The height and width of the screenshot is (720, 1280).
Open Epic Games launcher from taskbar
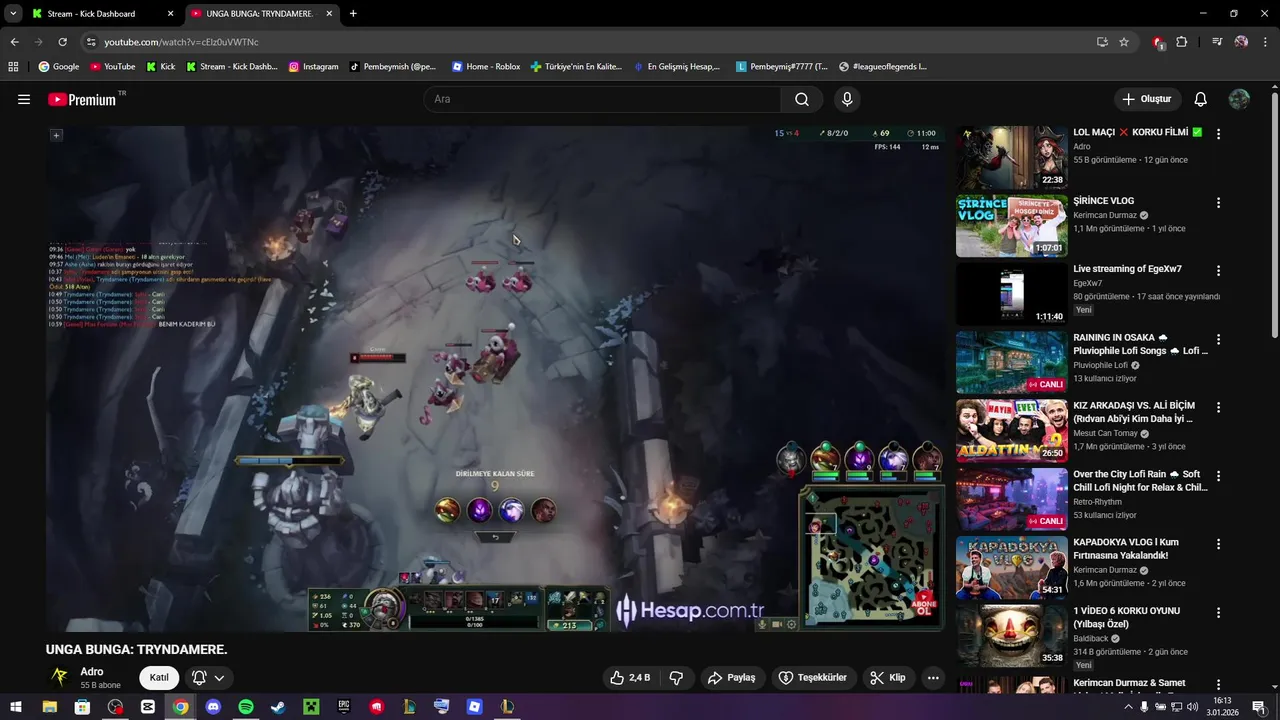[344, 707]
